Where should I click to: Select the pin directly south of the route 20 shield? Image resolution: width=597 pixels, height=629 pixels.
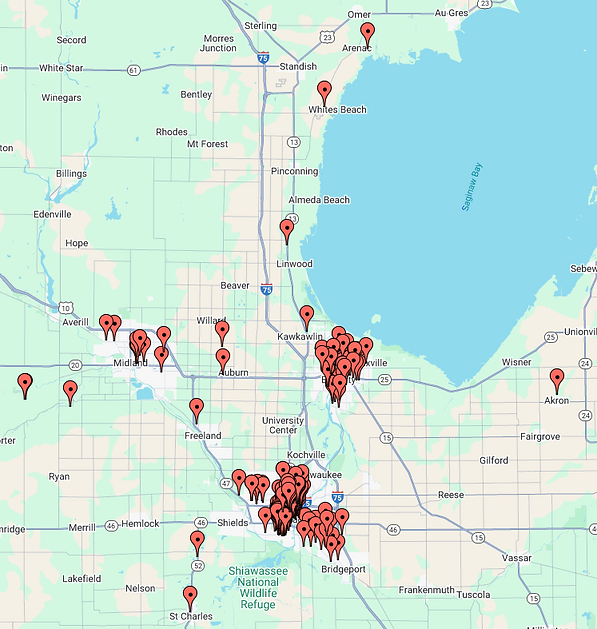pyautogui.click(x=71, y=392)
